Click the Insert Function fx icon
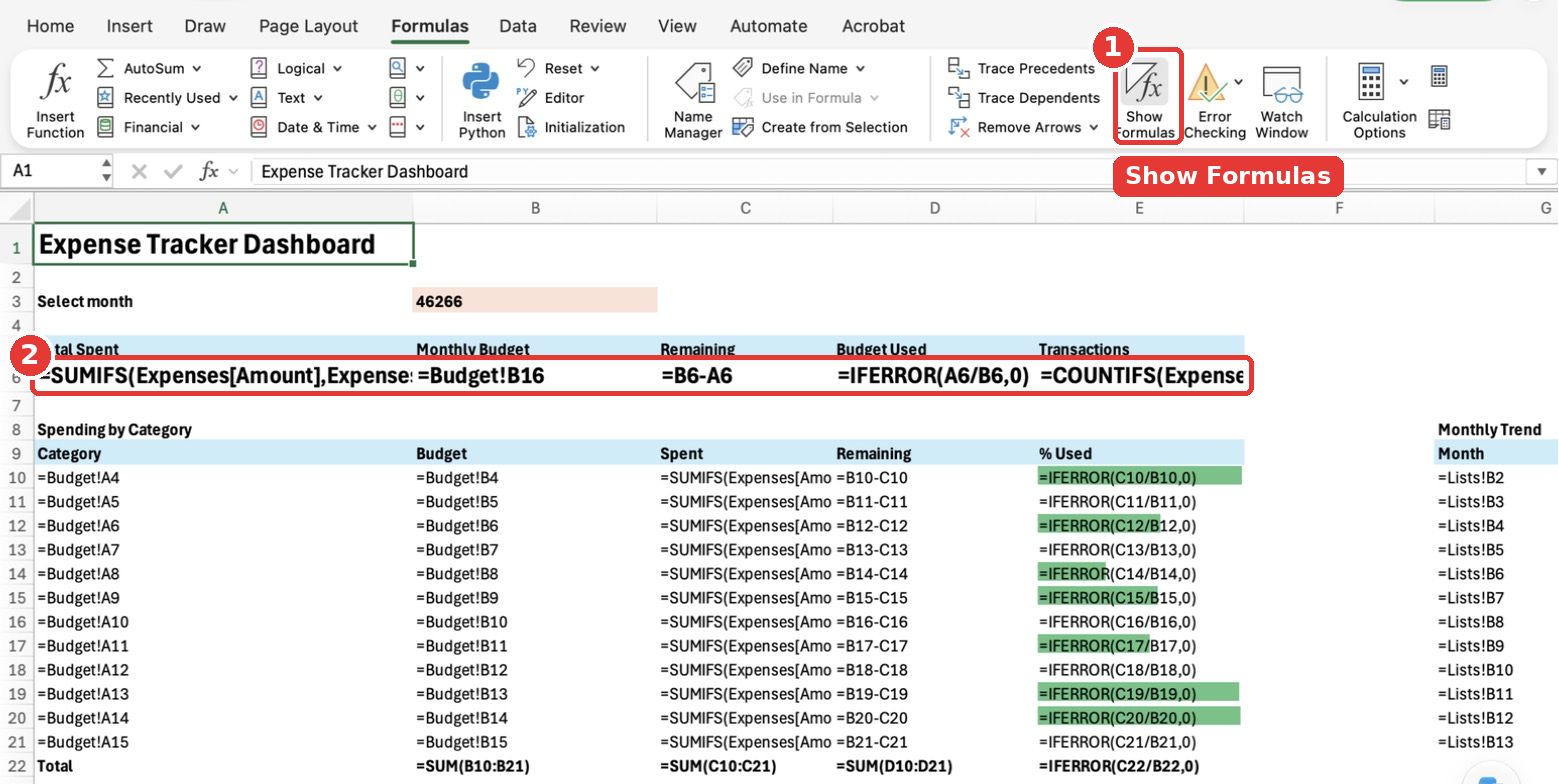 click(55, 82)
